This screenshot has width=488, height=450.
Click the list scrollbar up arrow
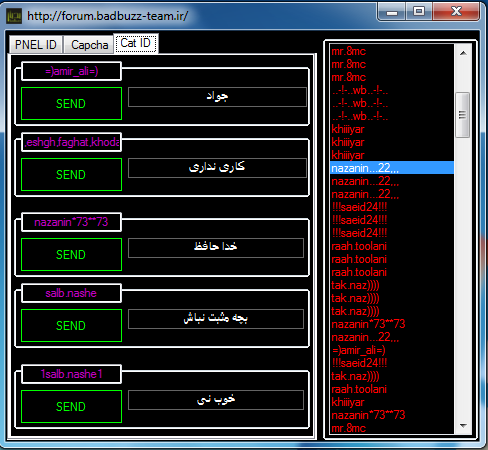click(463, 53)
